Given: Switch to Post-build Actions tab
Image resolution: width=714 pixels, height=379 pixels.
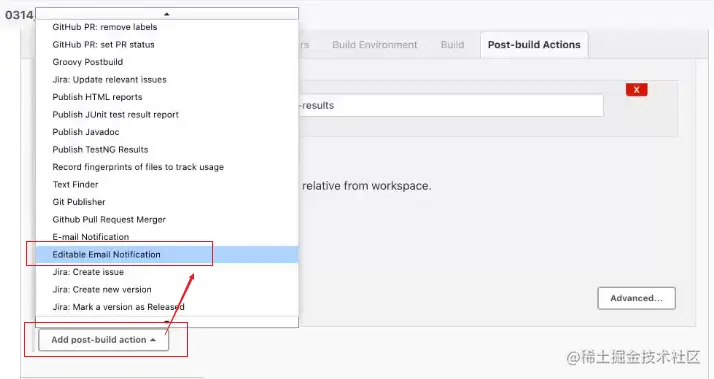Looking at the screenshot, I should coord(534,45).
